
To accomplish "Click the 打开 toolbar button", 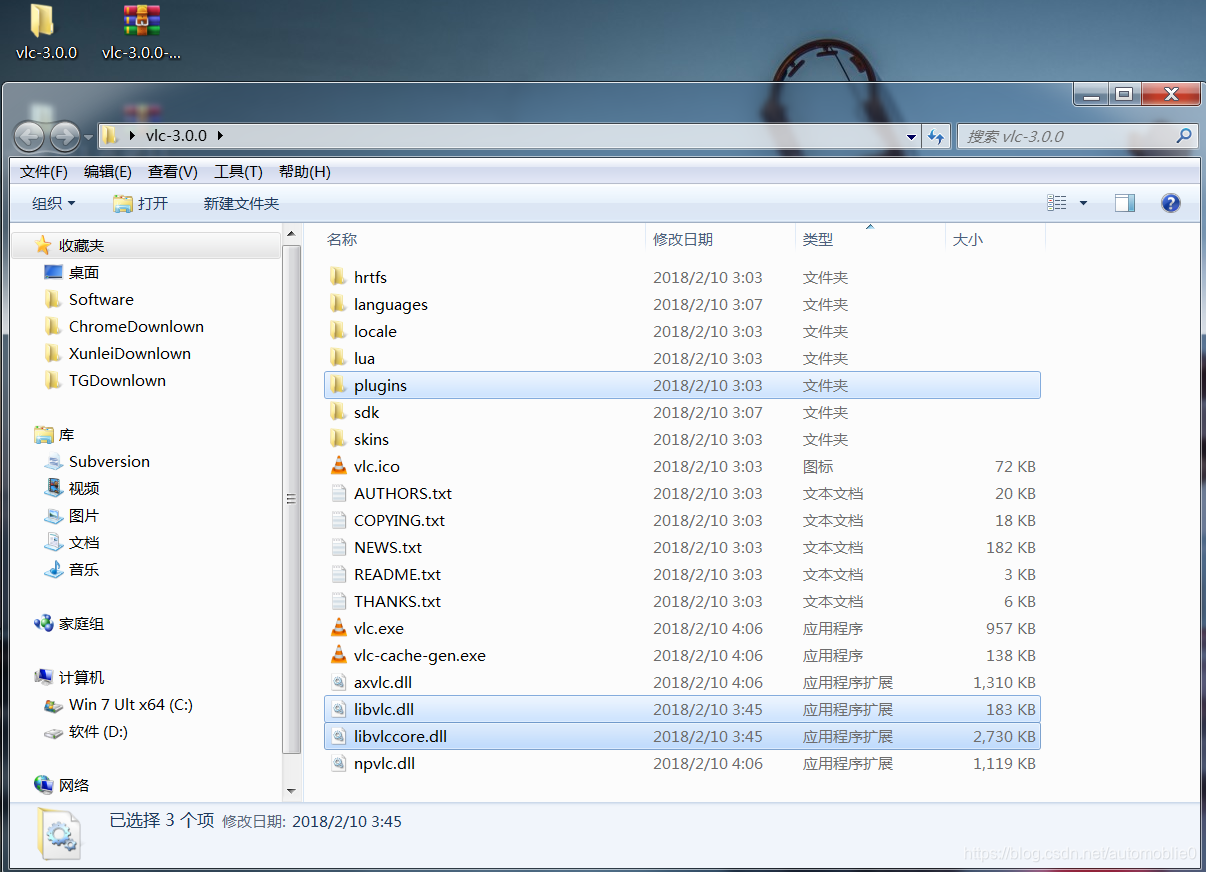I will pos(141,203).
